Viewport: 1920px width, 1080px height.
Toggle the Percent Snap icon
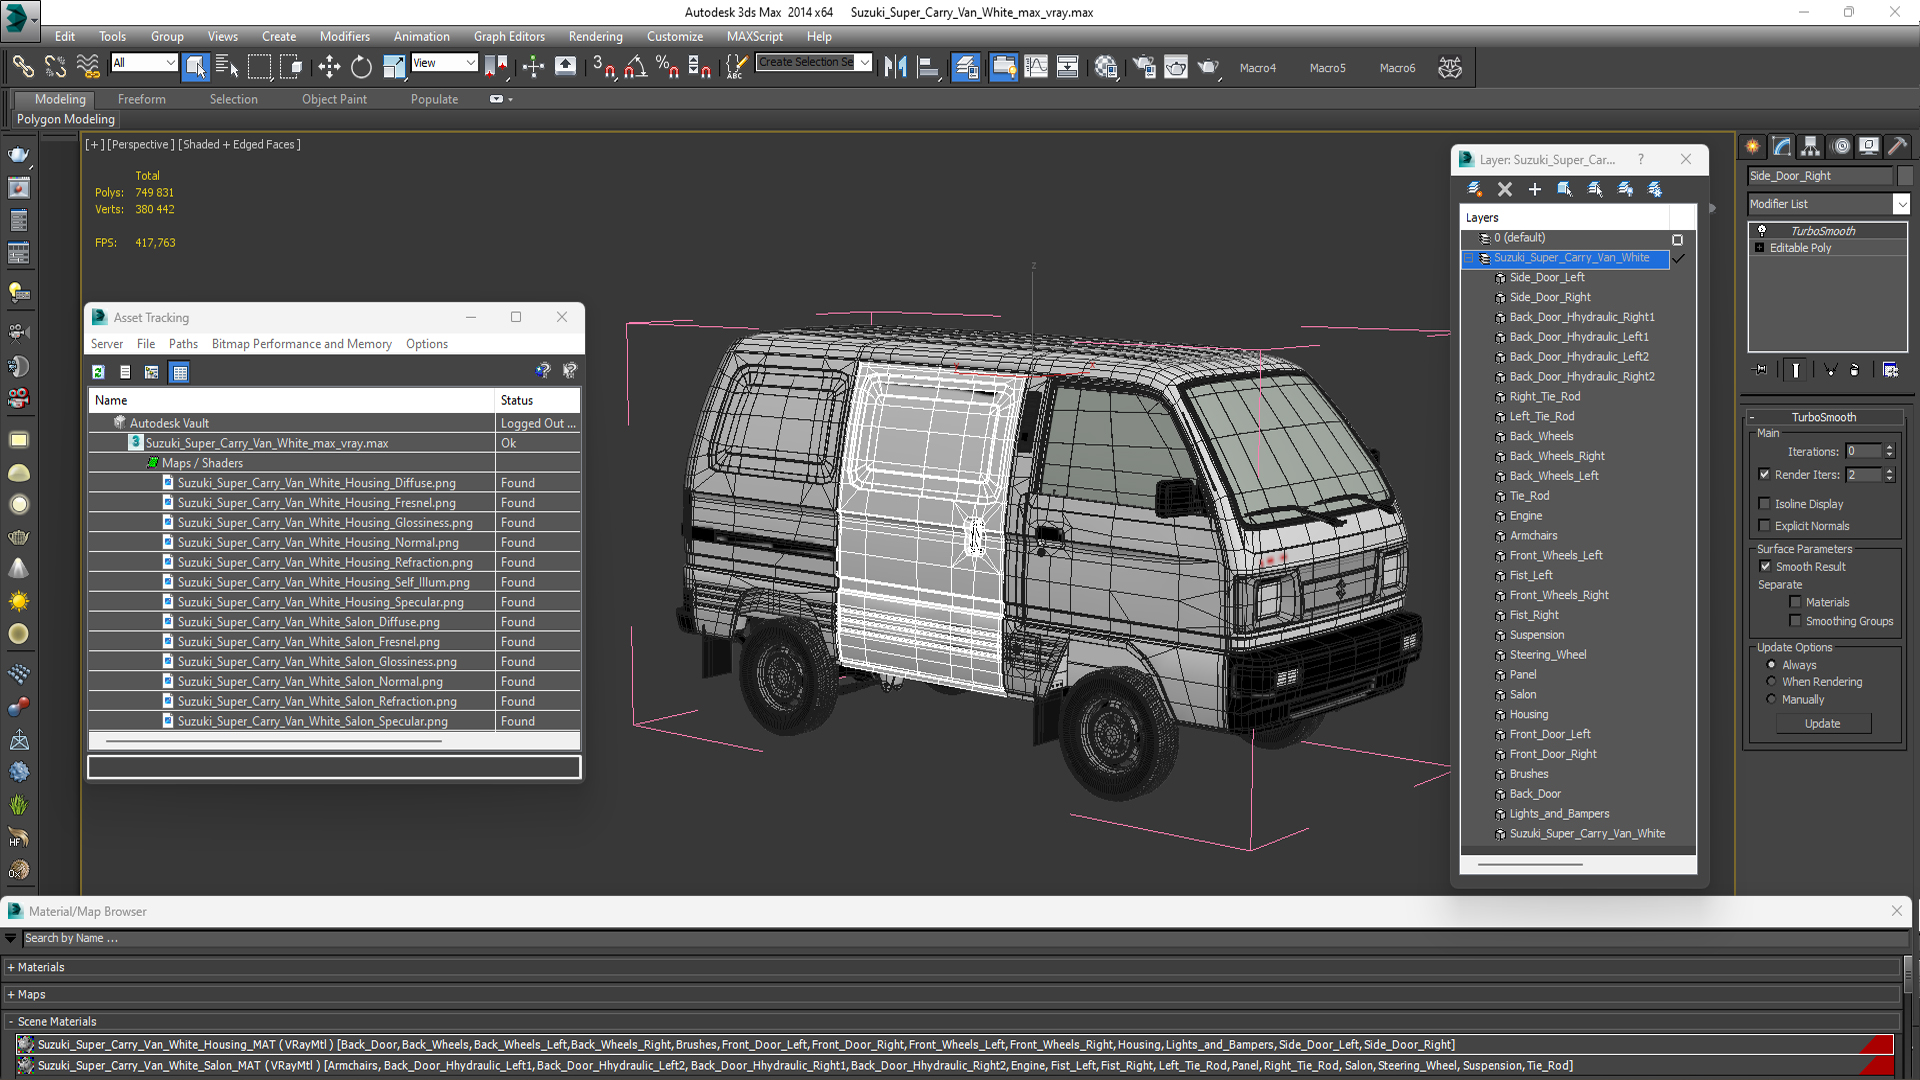coord(667,67)
